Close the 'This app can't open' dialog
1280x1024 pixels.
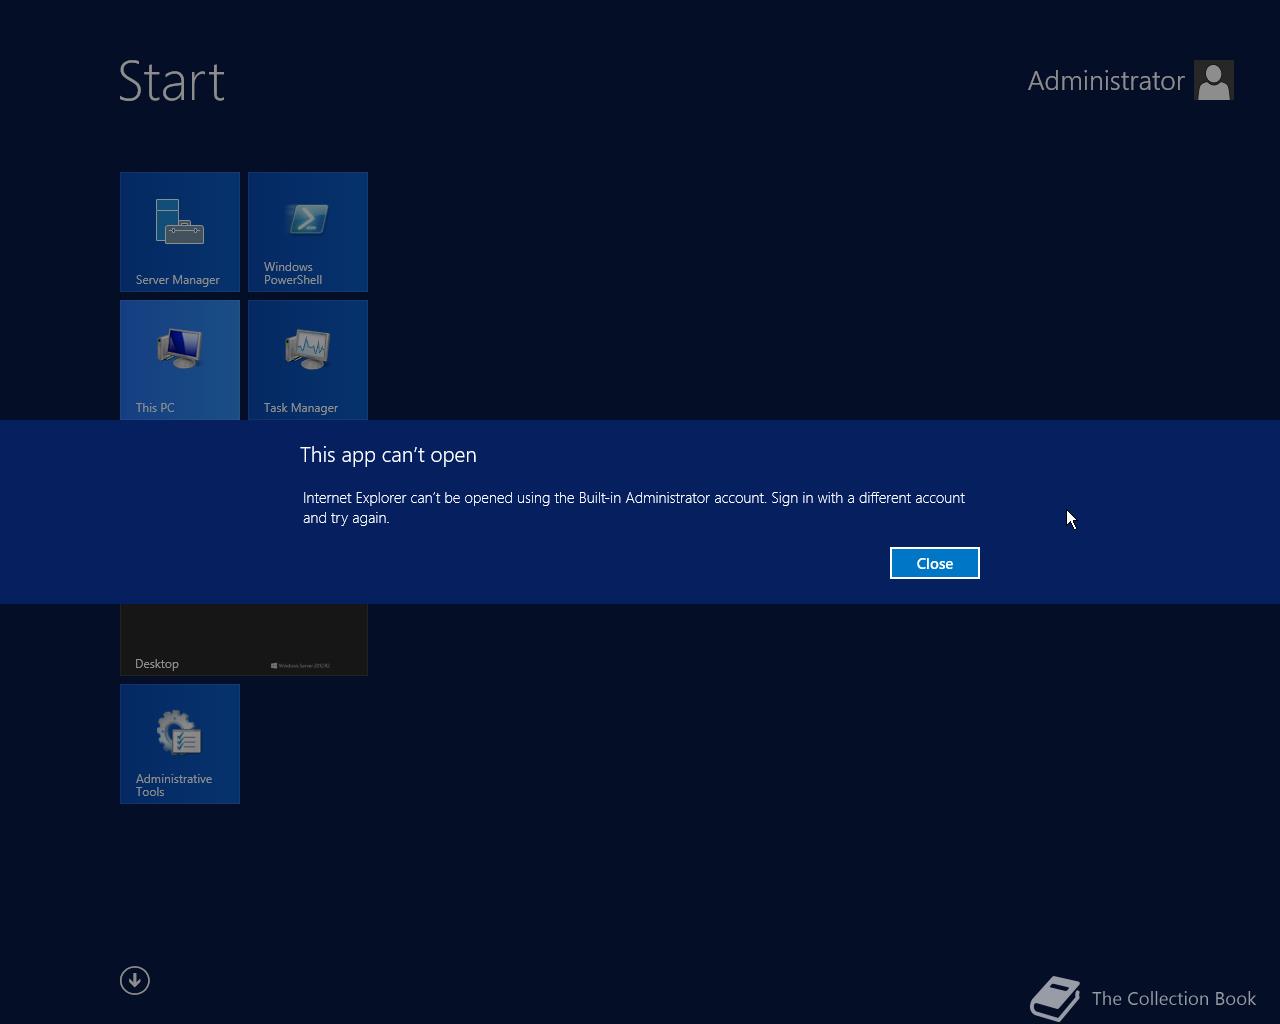coord(934,563)
